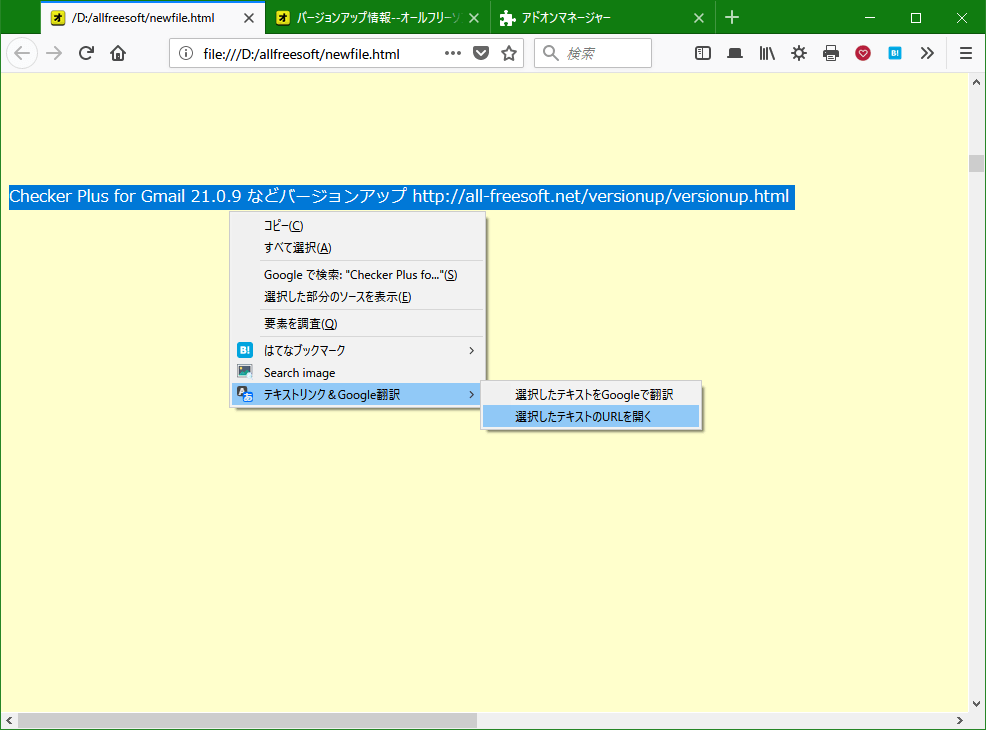Click vertical scrollbar up arrow
Viewport: 986px width, 730px height.
pos(977,82)
